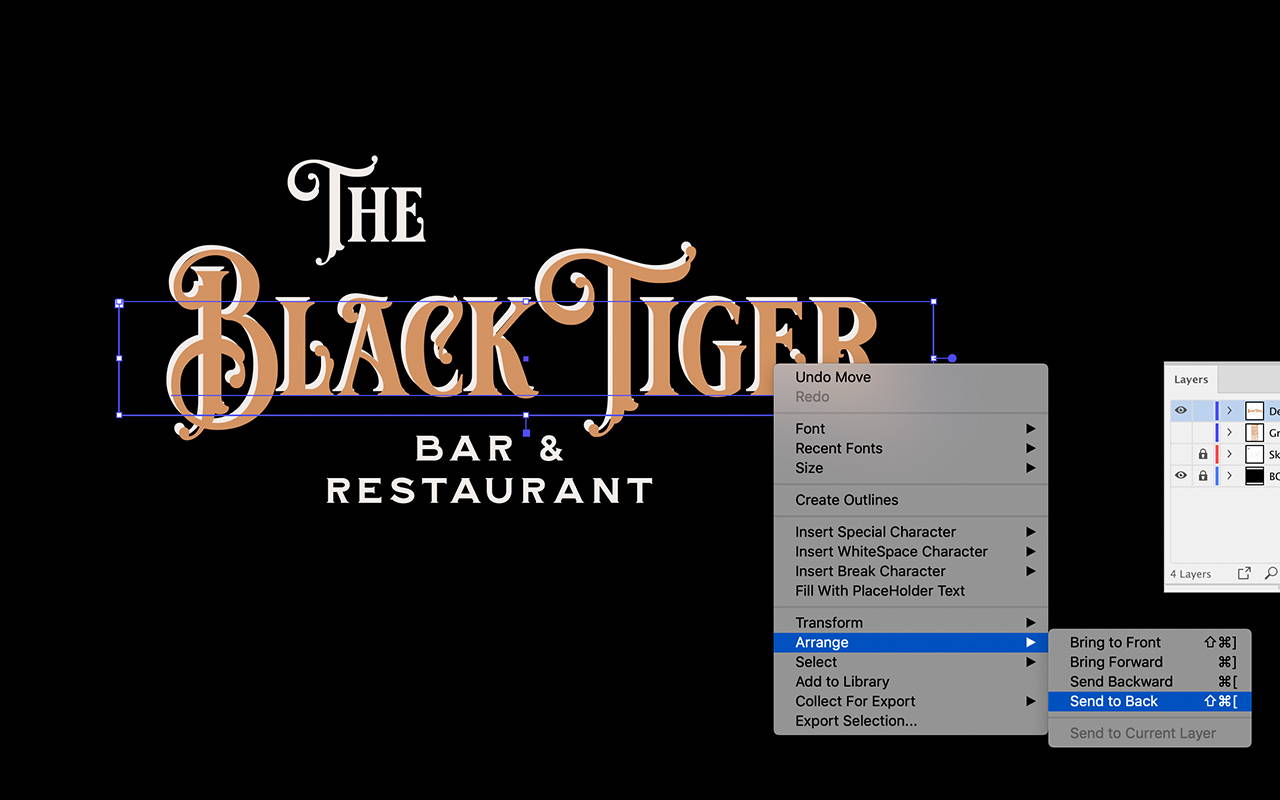The width and height of the screenshot is (1280, 800).
Task: Click the "4 Layers" count text
Action: coord(1190,574)
